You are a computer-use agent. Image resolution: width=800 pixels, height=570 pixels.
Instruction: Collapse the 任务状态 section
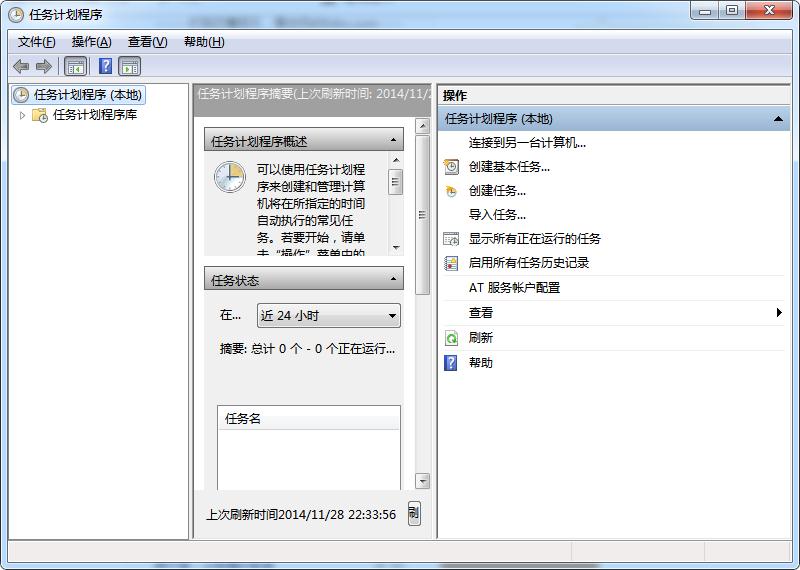(393, 279)
